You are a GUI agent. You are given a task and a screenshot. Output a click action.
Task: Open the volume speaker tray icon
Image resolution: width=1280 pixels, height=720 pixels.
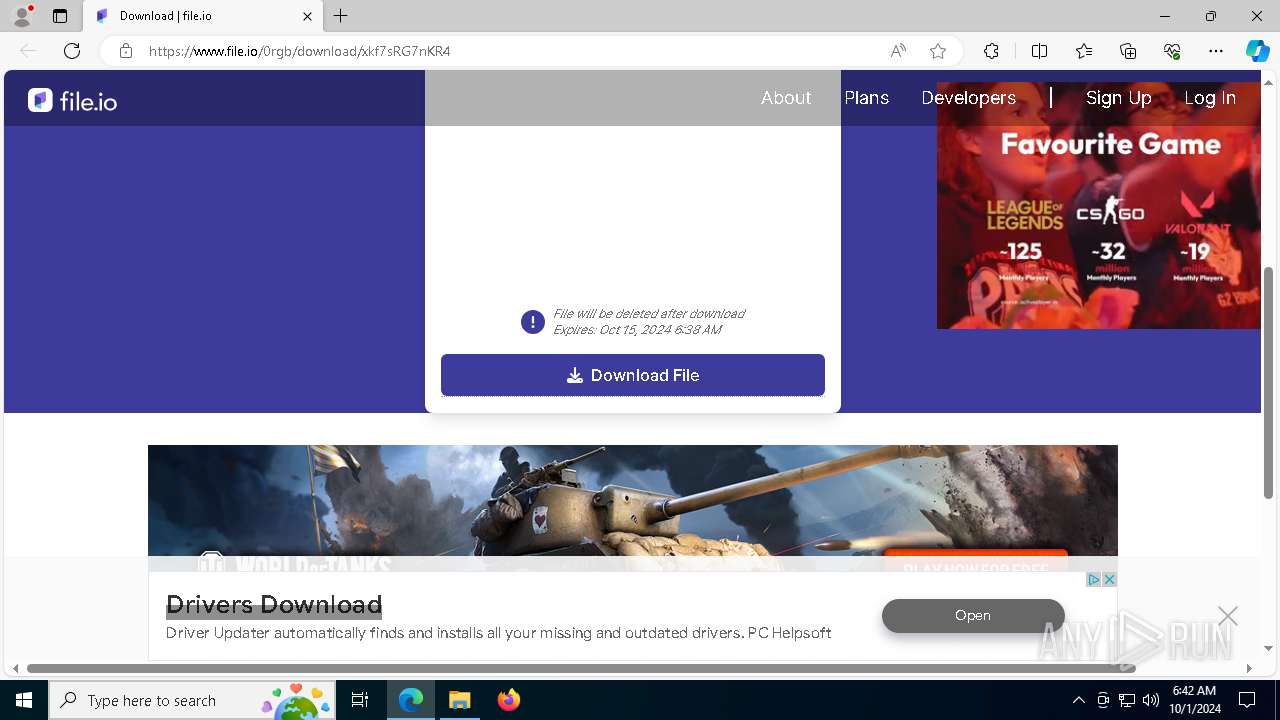(1151, 700)
